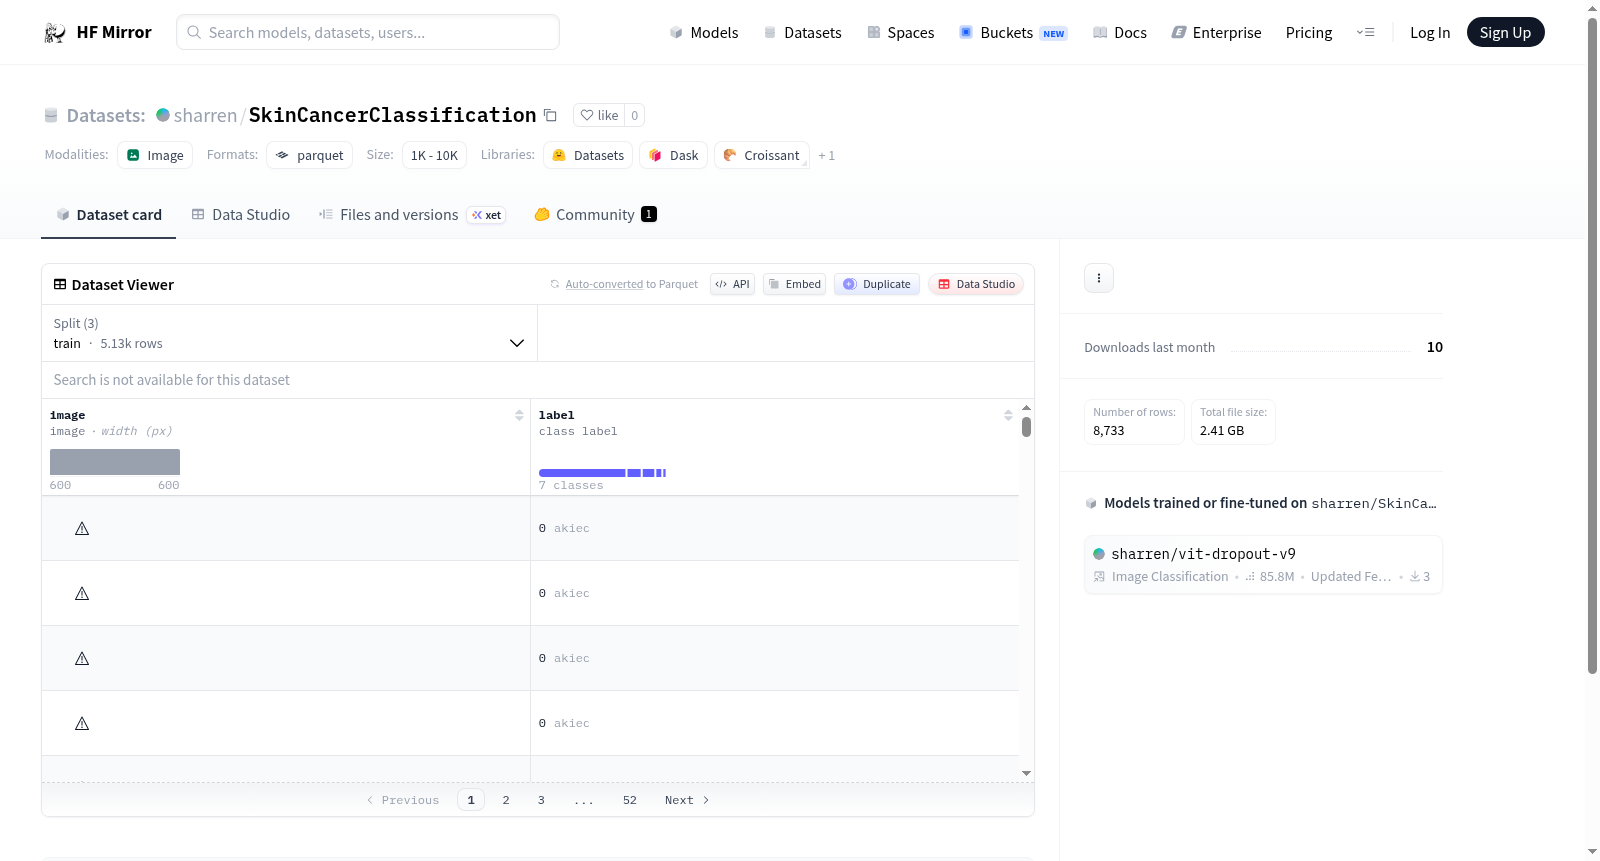
Task: Open Docs in the top navigation
Action: tap(1120, 33)
